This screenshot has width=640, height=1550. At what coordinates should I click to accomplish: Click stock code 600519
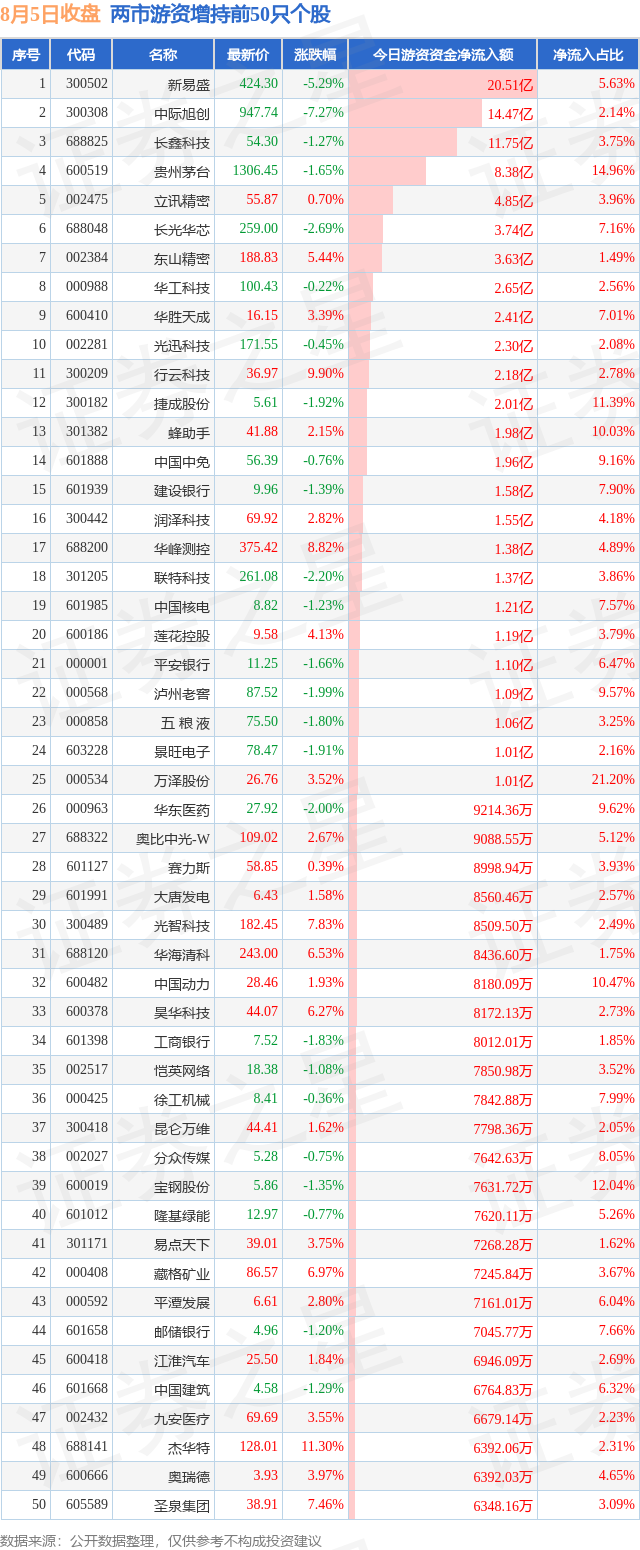pos(87,171)
